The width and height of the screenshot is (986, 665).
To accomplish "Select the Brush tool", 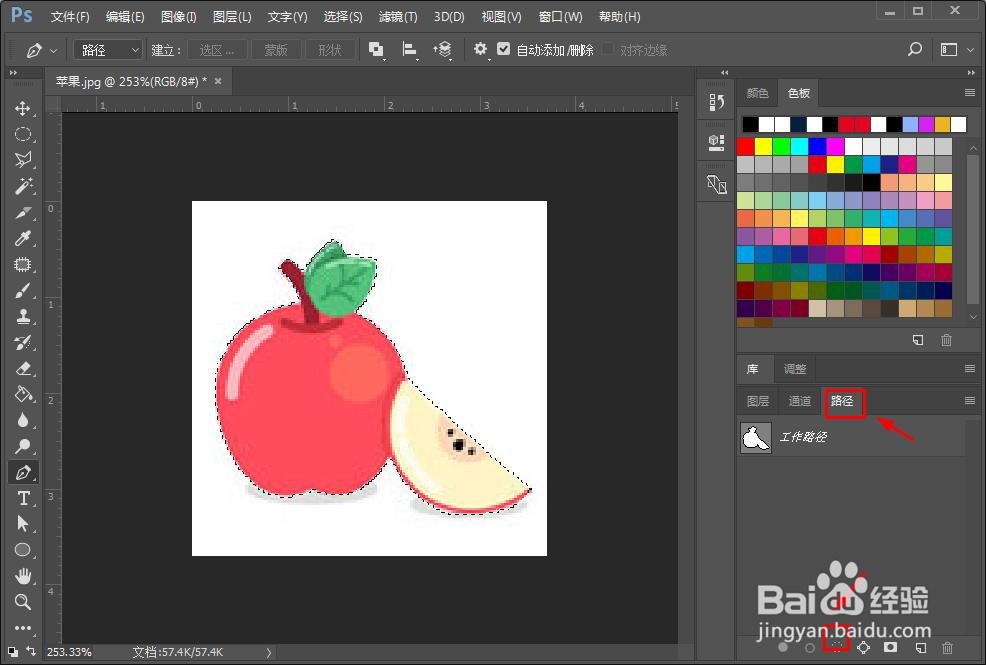I will 23,290.
